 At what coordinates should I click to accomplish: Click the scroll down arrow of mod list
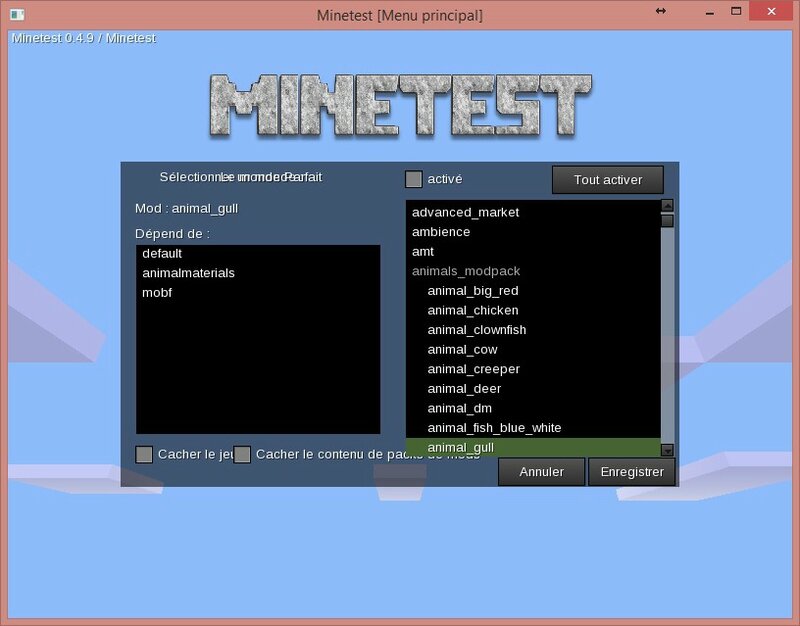point(667,451)
